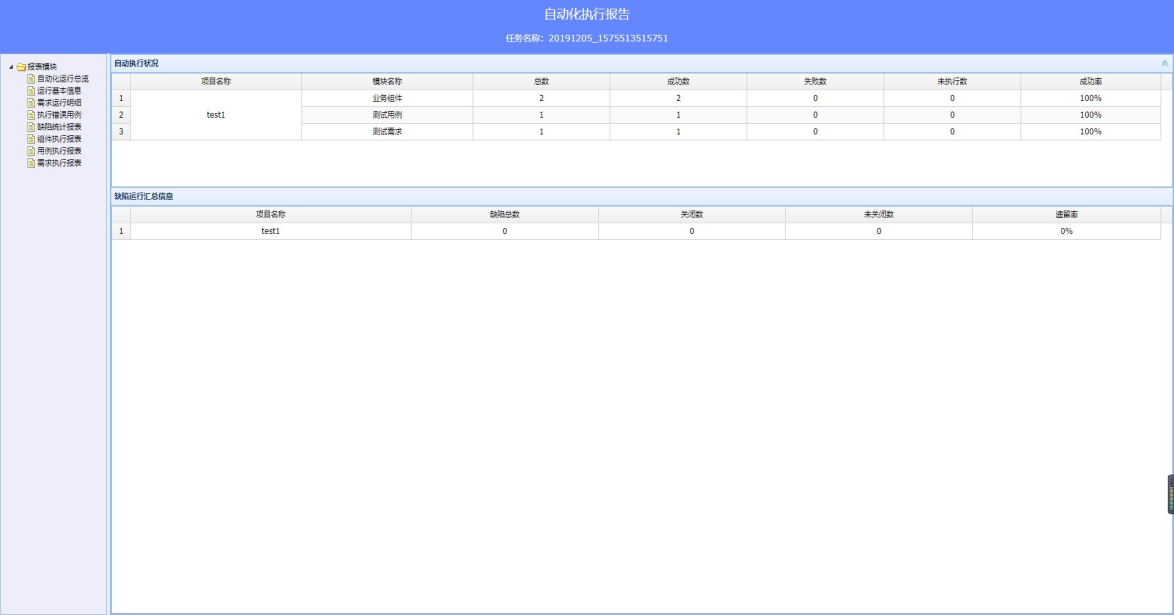The image size is (1174, 615).
Task: Open the 用例执行报表 report
Action: pos(59,151)
